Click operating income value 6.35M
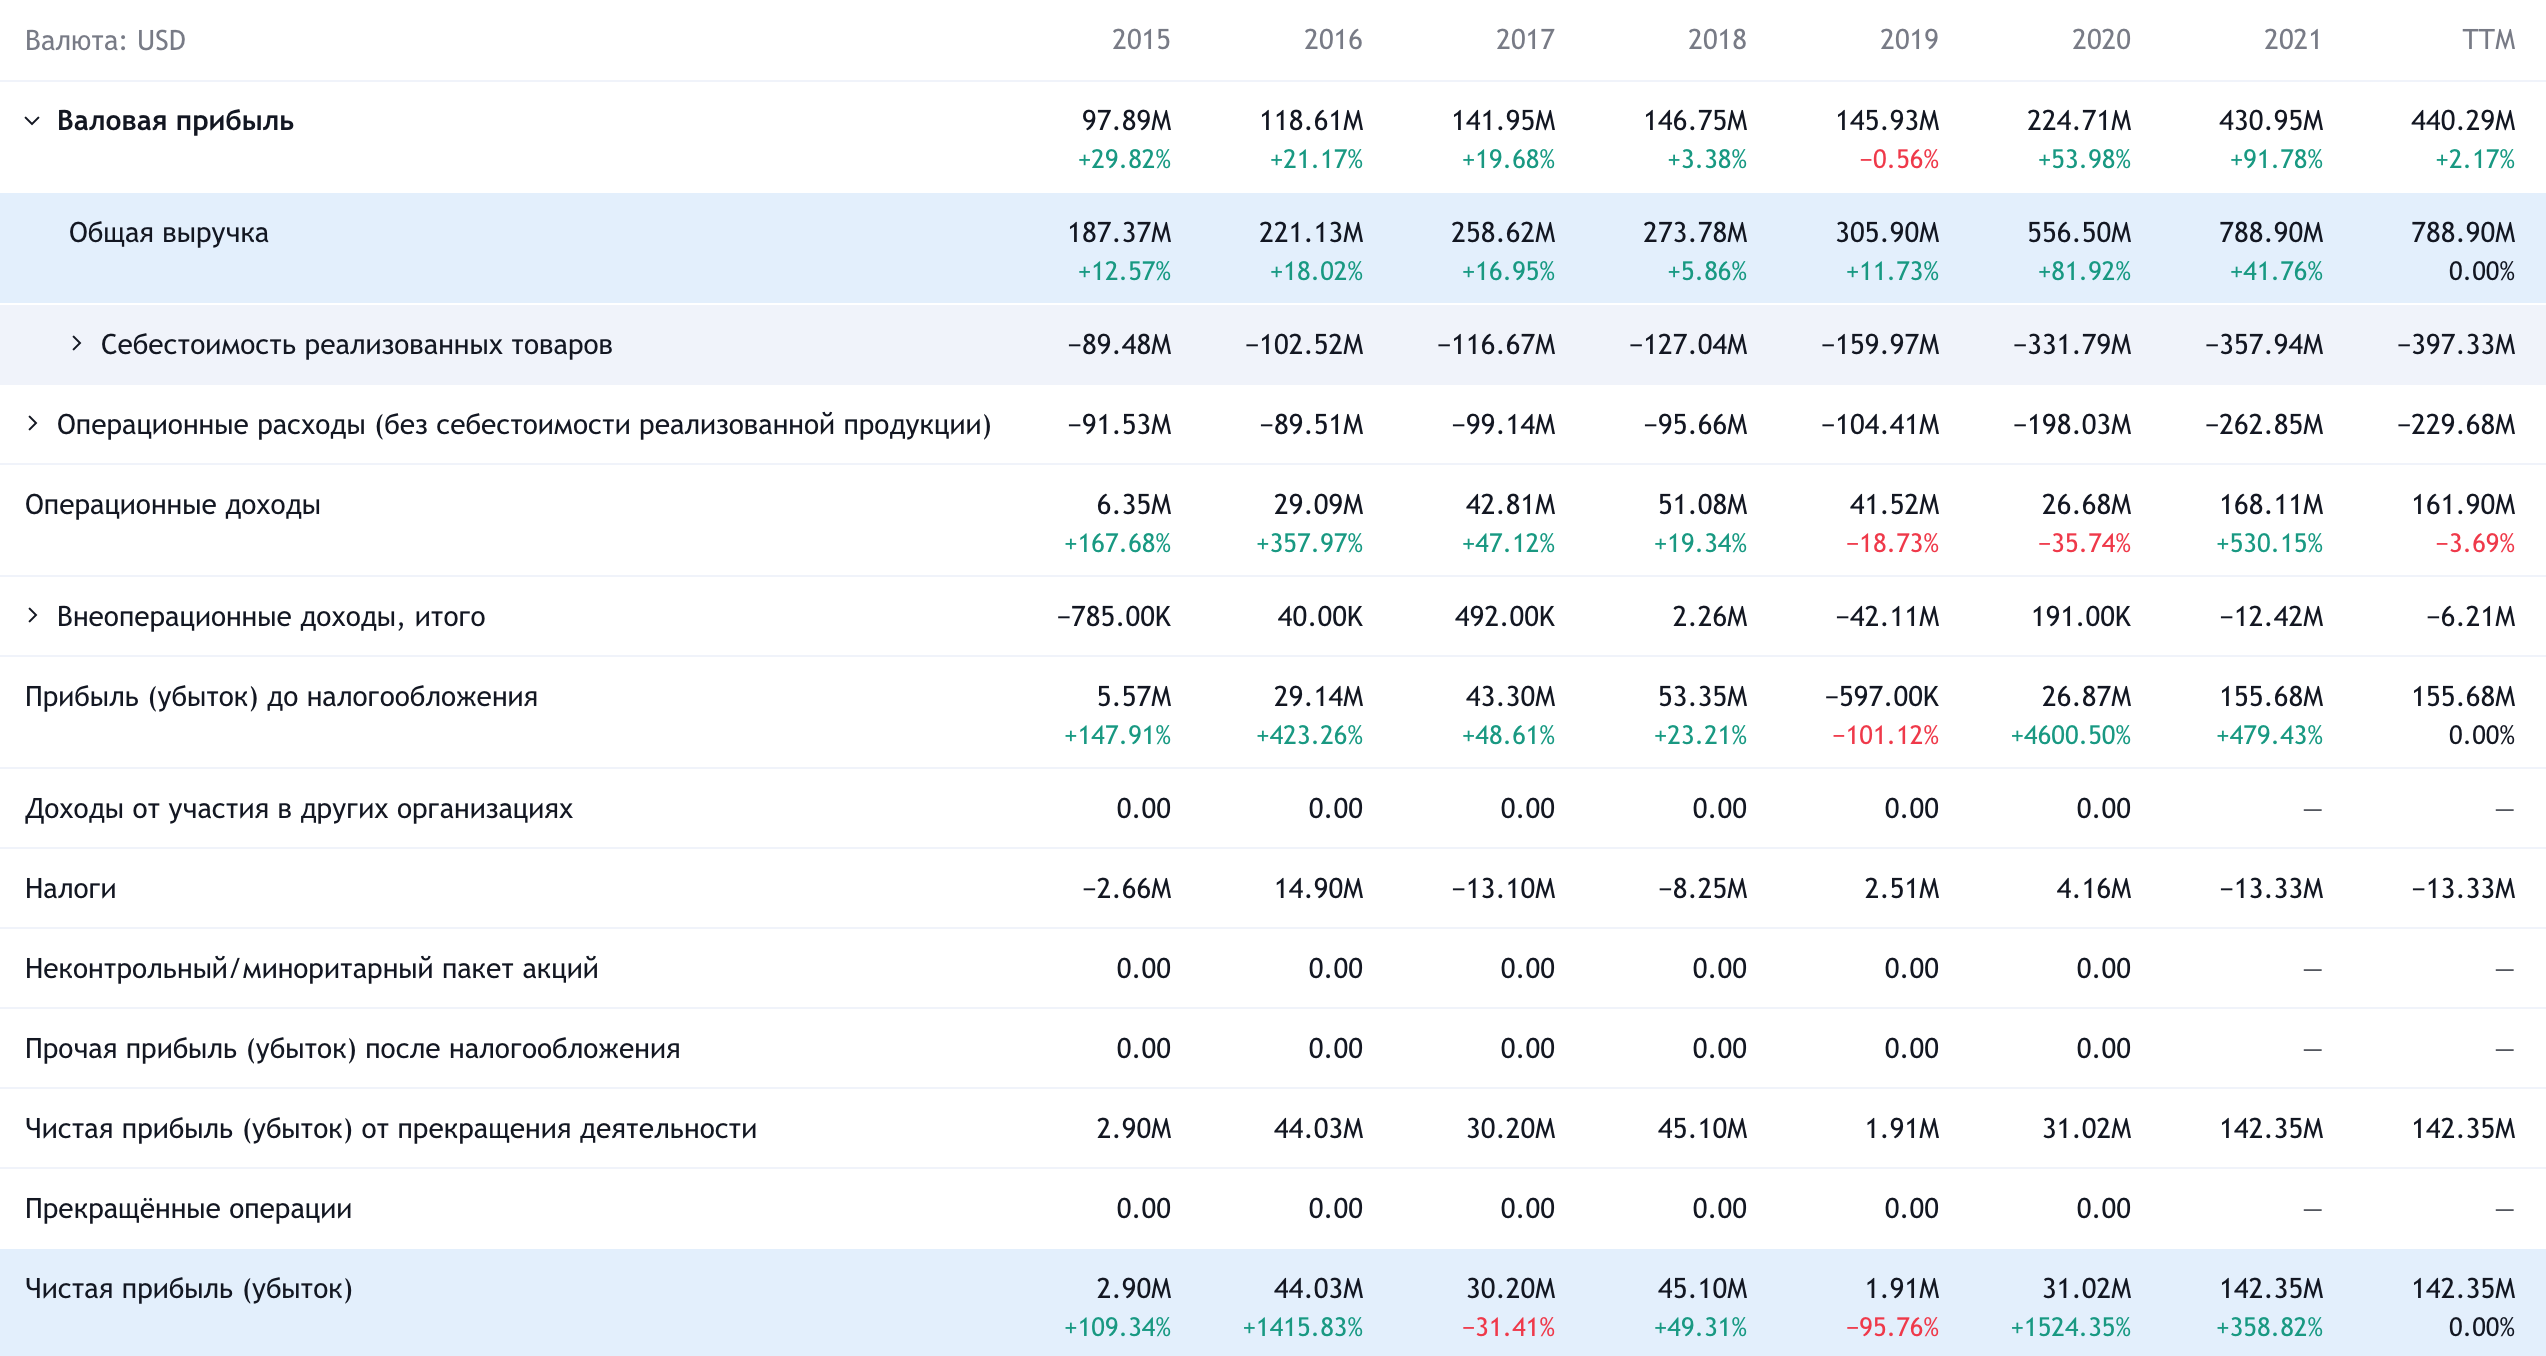The width and height of the screenshot is (2546, 1356). (x=1134, y=505)
